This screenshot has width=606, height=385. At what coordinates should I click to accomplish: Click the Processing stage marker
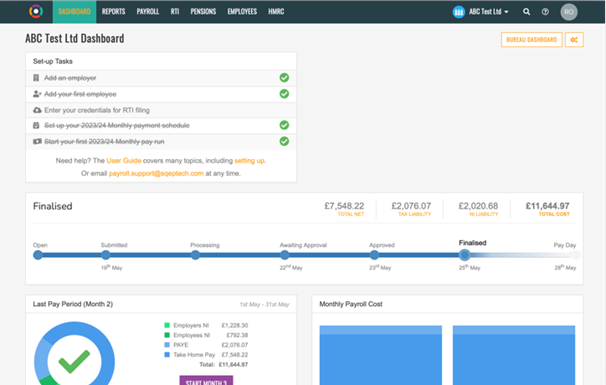click(196, 255)
